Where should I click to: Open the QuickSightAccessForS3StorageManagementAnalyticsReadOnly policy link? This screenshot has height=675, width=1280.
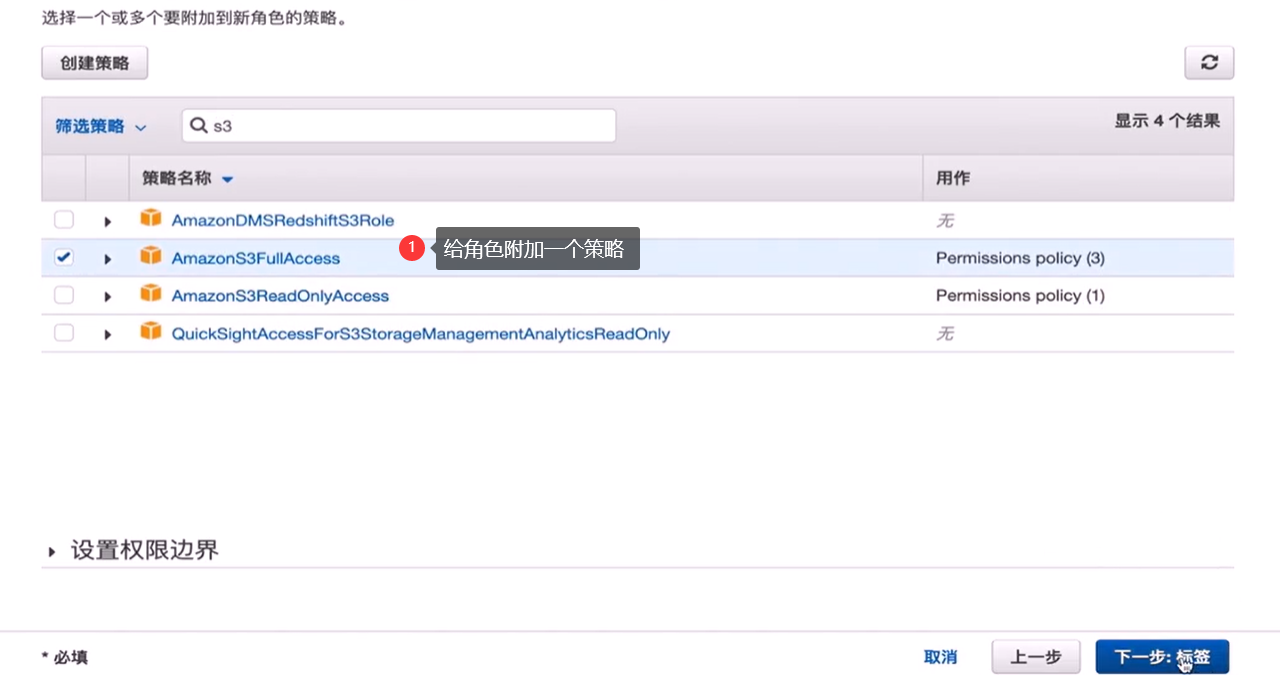tap(421, 334)
